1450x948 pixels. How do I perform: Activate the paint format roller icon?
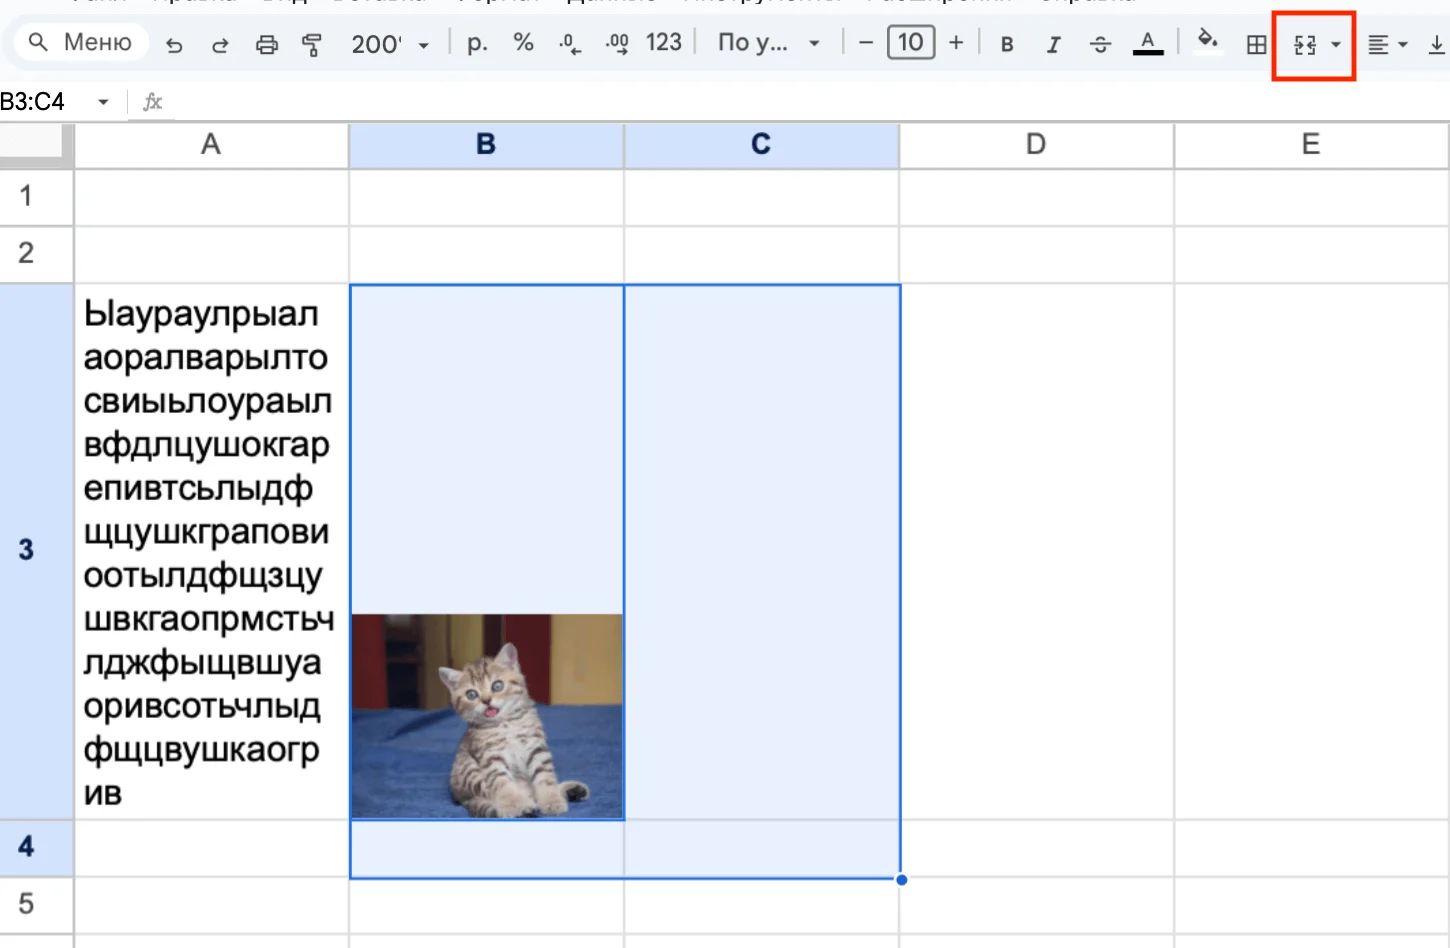coord(312,44)
